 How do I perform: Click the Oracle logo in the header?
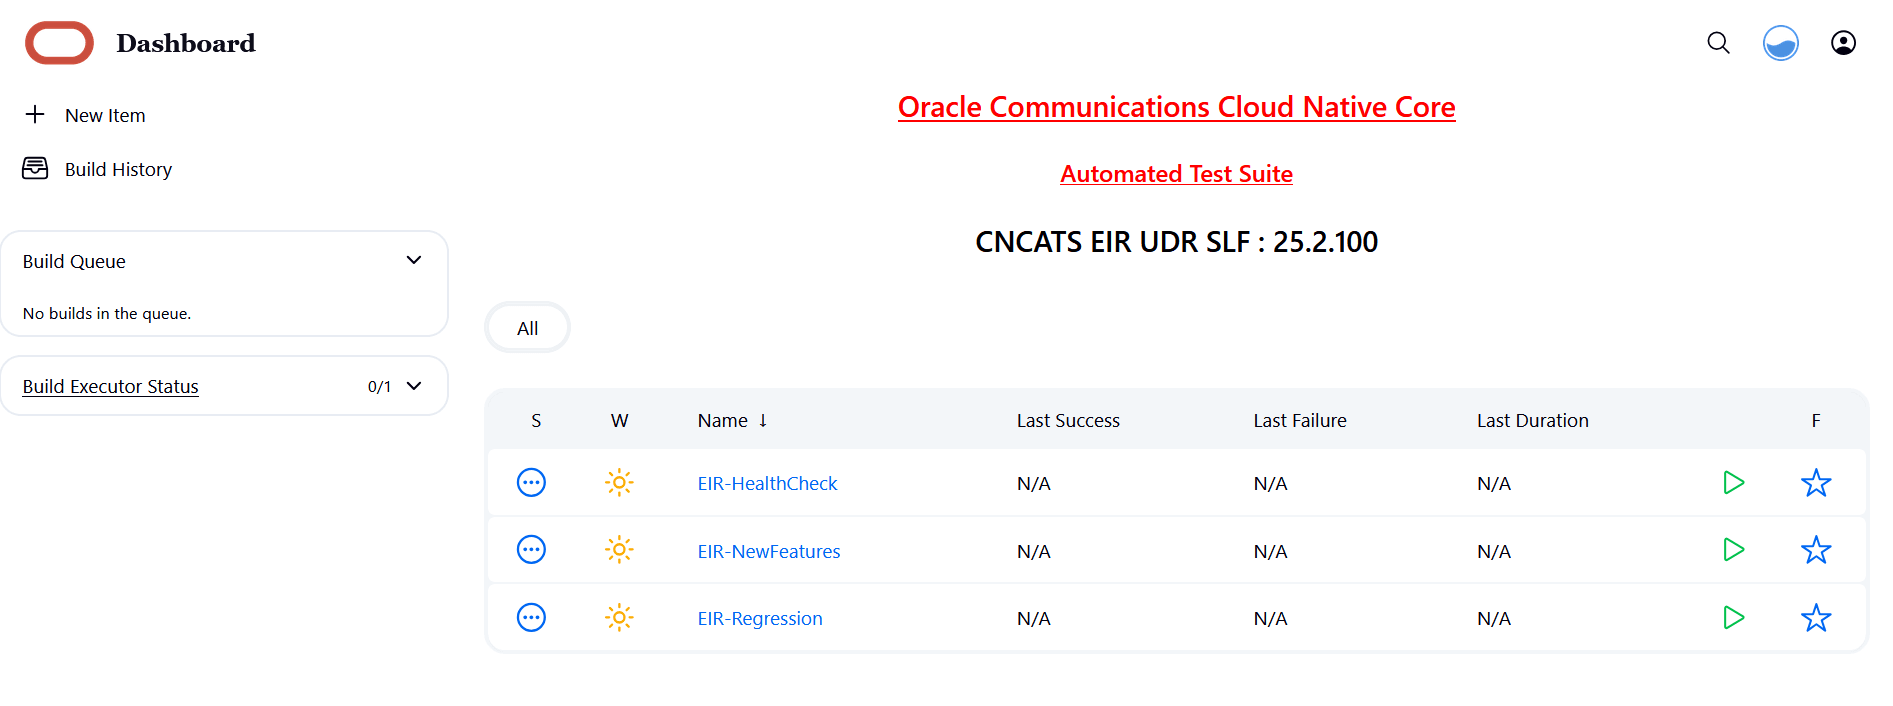click(59, 43)
